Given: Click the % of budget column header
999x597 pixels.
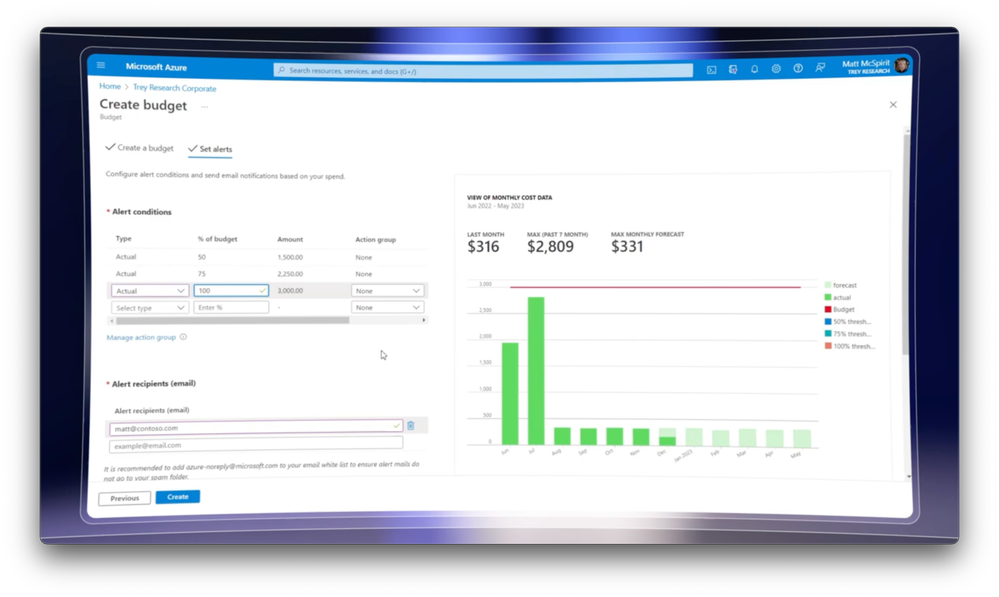Looking at the screenshot, I should (x=217, y=239).
